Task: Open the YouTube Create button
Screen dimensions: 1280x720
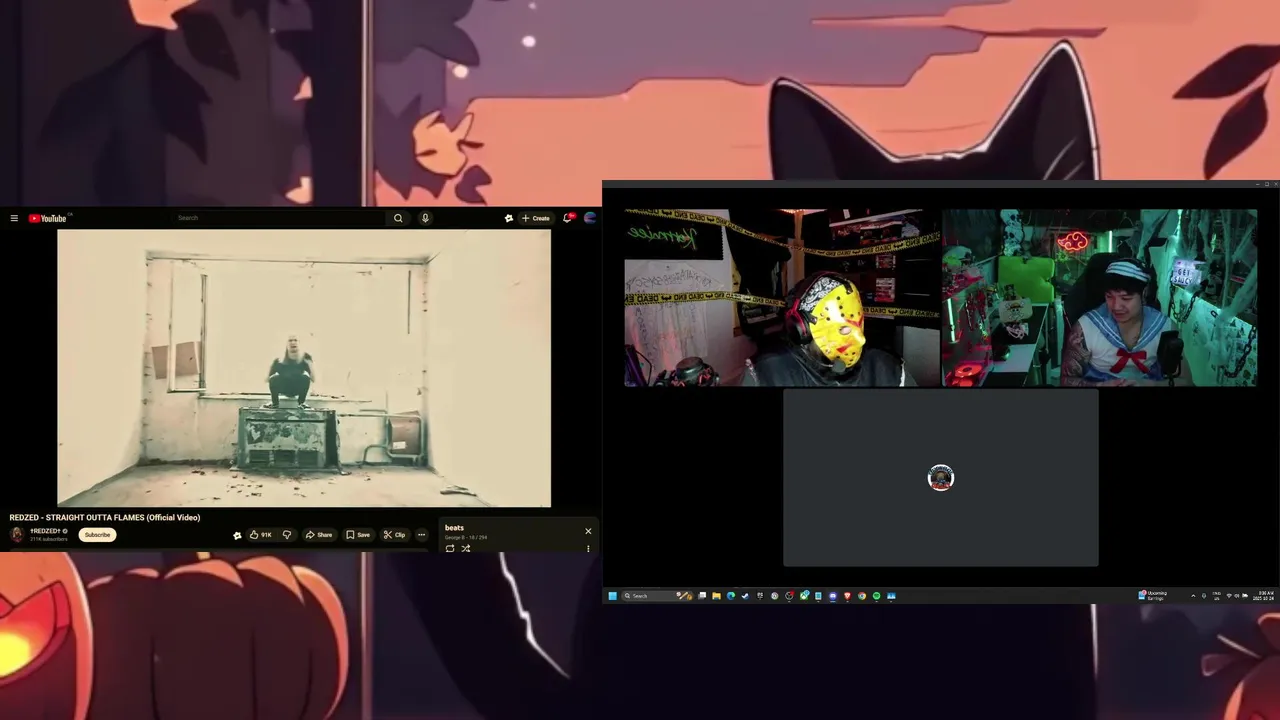Action: (x=535, y=218)
